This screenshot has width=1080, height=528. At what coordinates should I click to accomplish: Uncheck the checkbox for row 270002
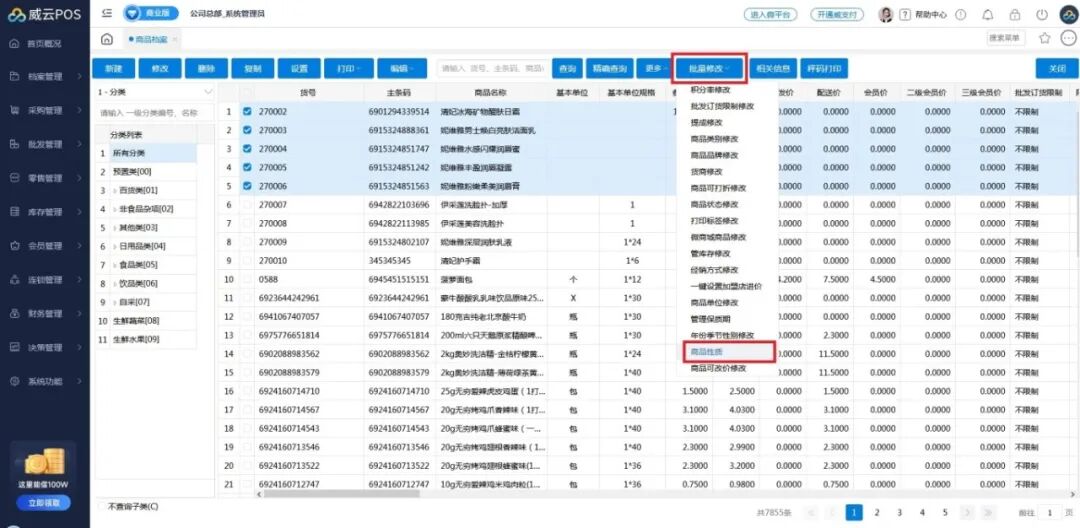247,112
